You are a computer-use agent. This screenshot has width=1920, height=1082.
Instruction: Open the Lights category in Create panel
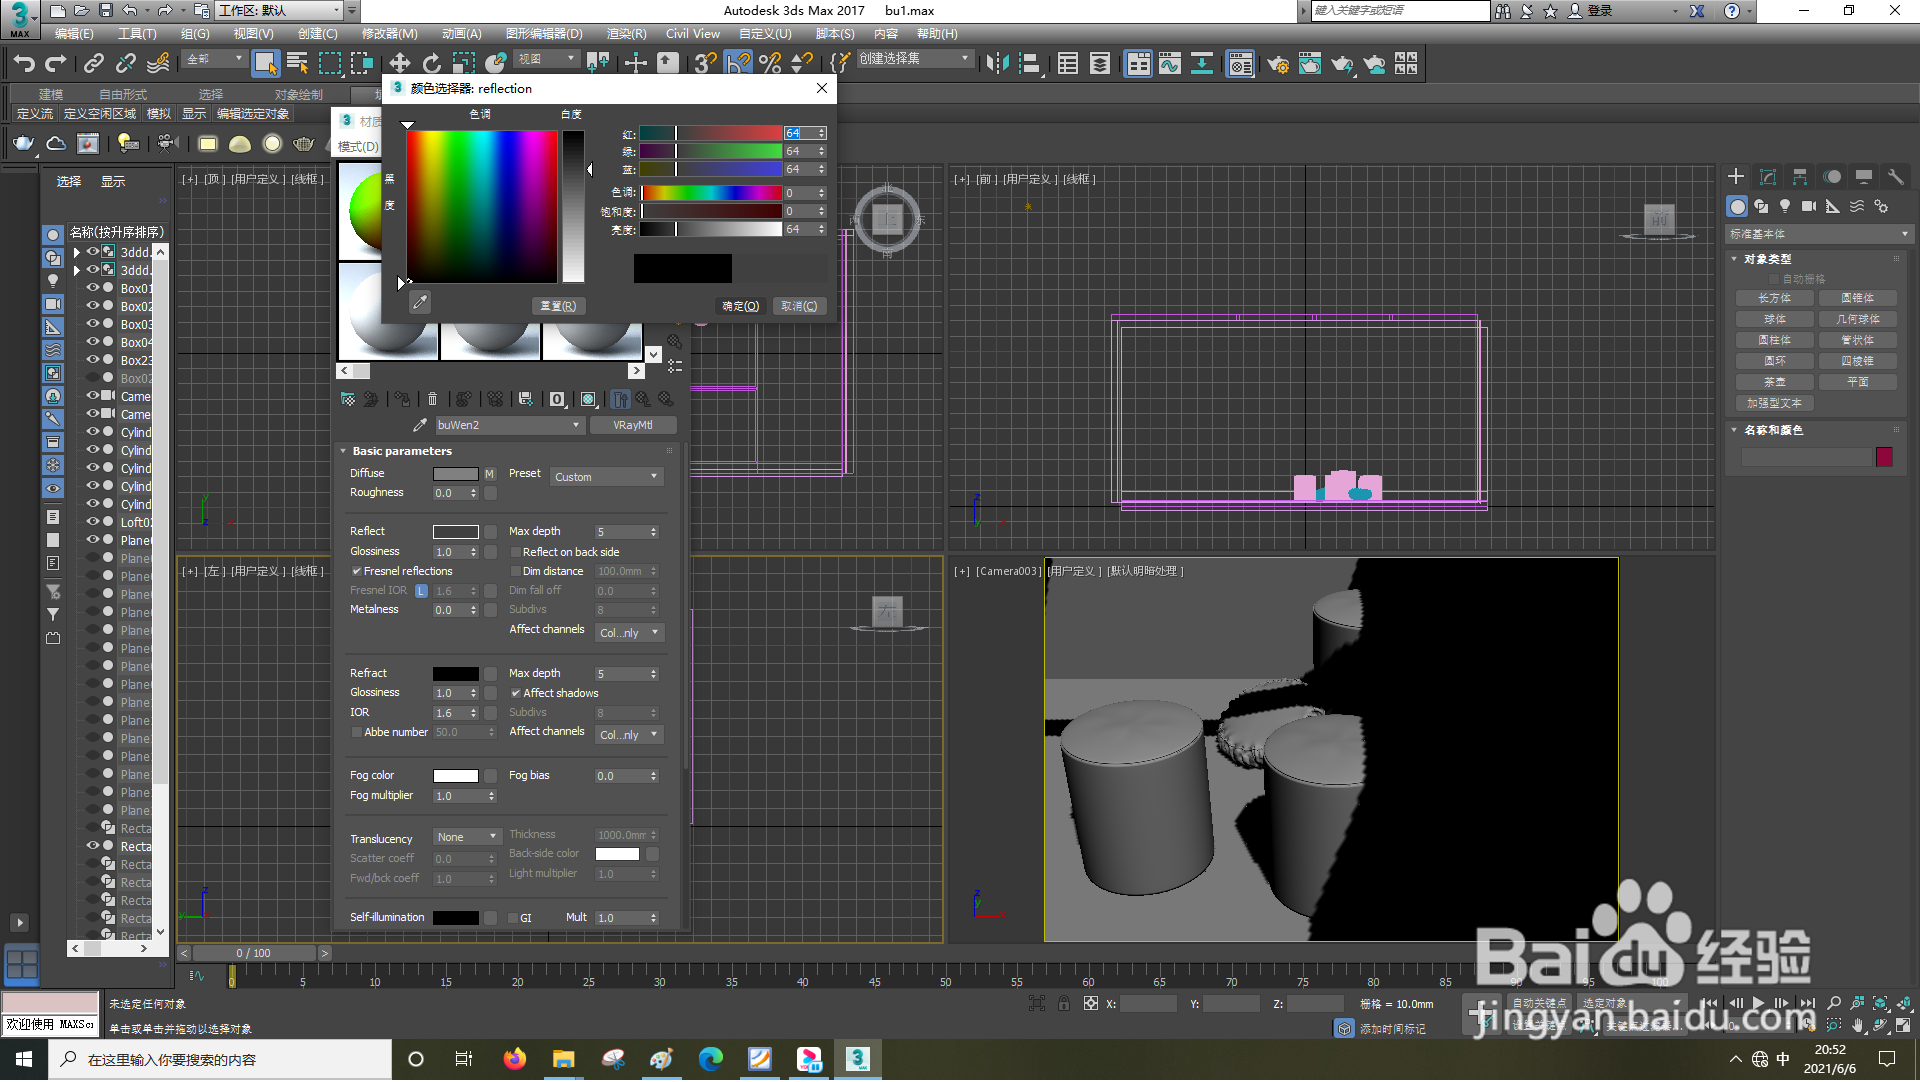[x=1785, y=207]
